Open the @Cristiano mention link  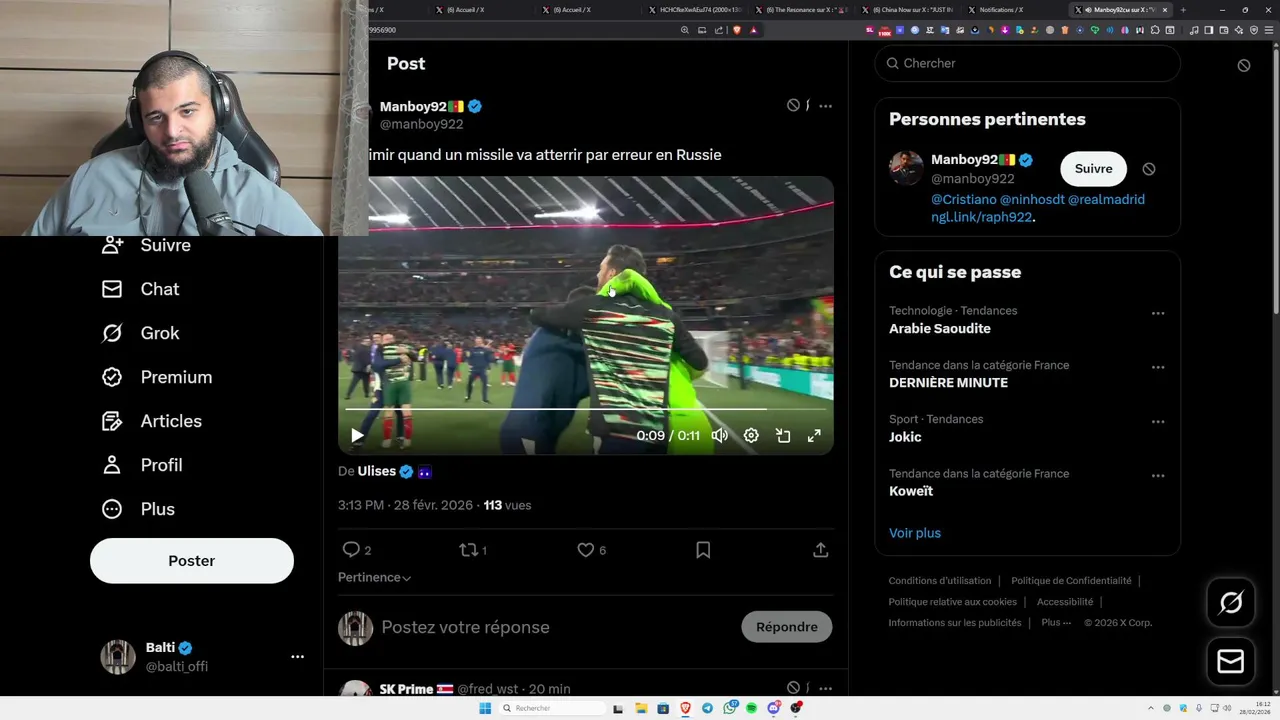(964, 199)
